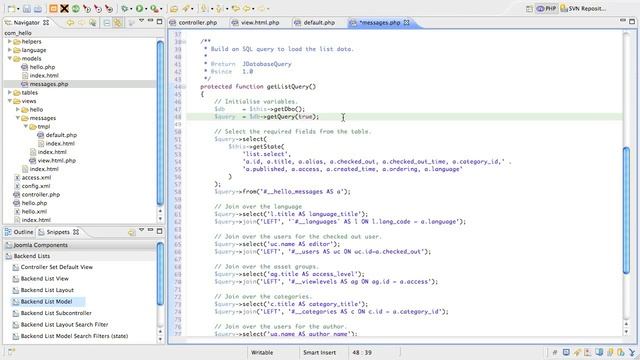Click the black X toolbar icon
Viewport: 640px width, 360px height.
pos(64,8)
